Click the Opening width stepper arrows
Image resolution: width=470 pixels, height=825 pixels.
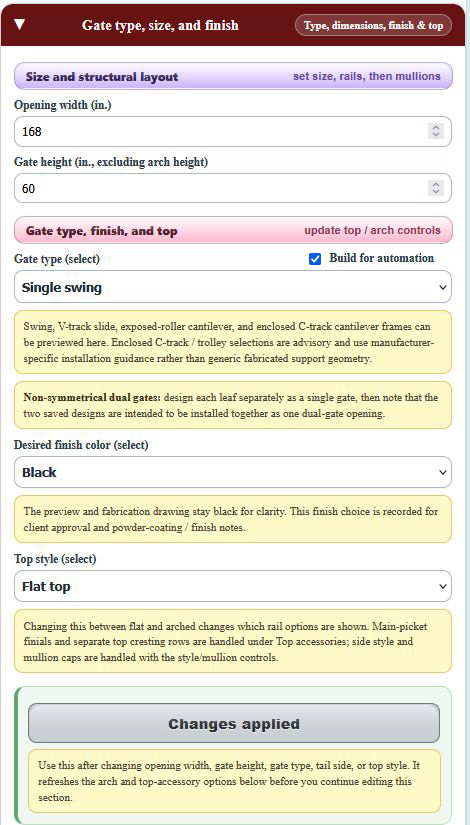coord(435,131)
